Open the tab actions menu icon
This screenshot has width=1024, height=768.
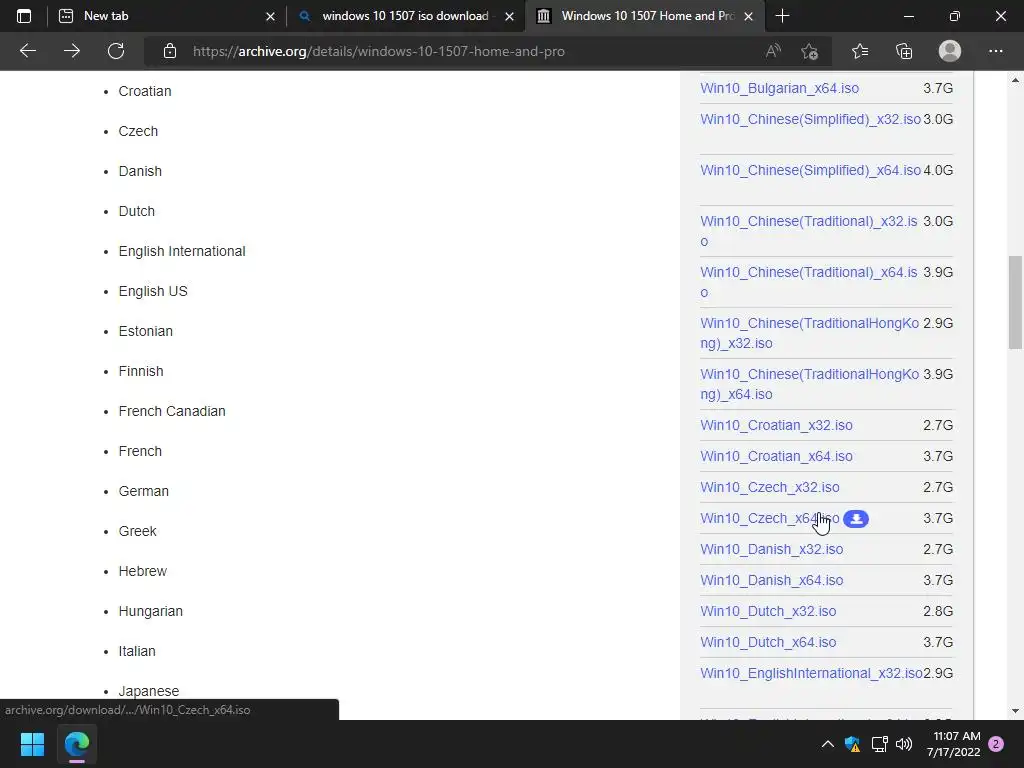24,16
